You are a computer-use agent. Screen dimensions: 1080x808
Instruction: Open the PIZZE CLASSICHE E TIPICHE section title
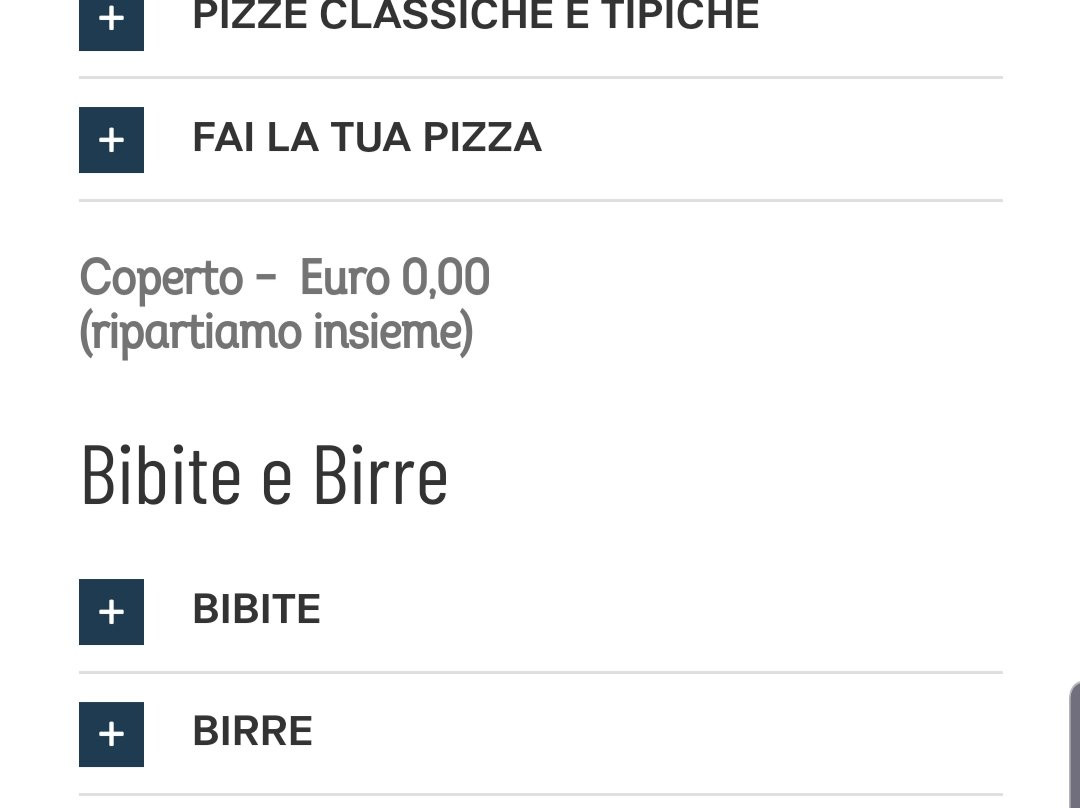475,16
